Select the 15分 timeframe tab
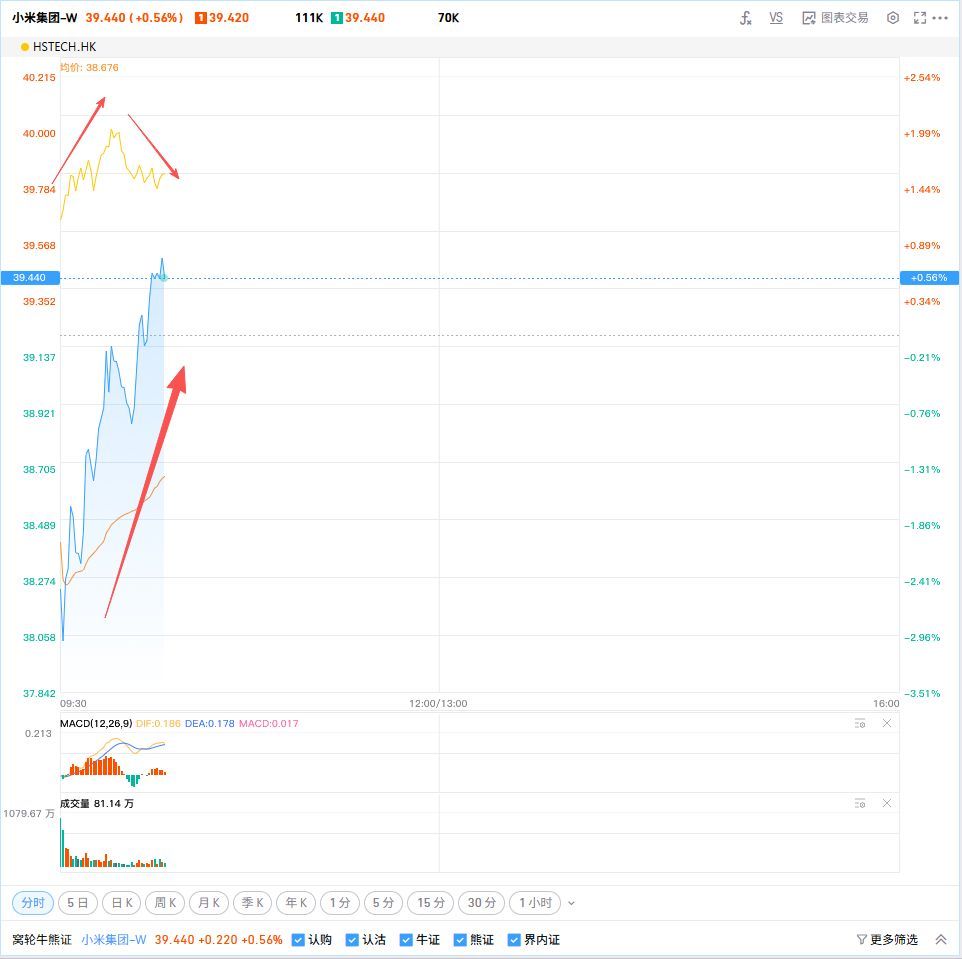The height and width of the screenshot is (959, 962). coord(431,903)
